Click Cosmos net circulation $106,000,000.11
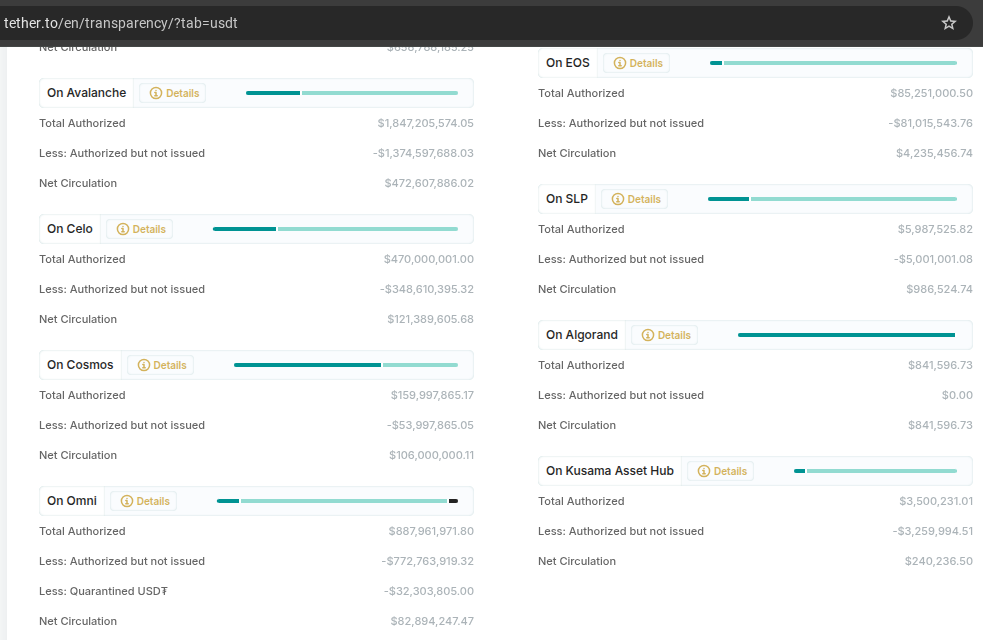This screenshot has height=640, width=983. 431,456
